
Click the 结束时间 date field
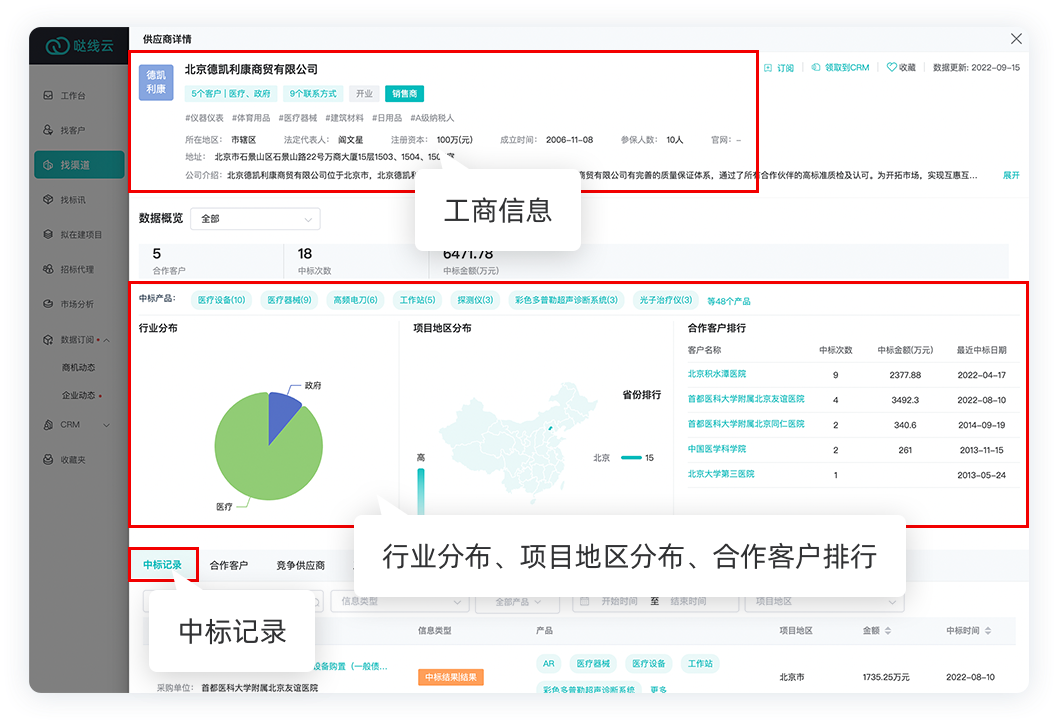[x=688, y=601]
